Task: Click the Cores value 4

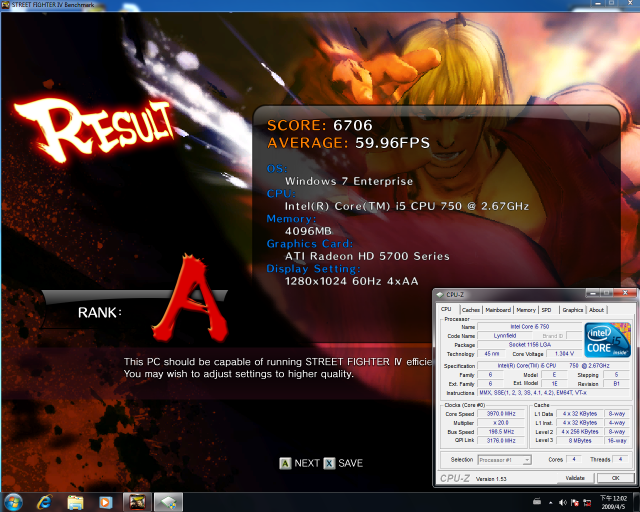Action: point(573,459)
